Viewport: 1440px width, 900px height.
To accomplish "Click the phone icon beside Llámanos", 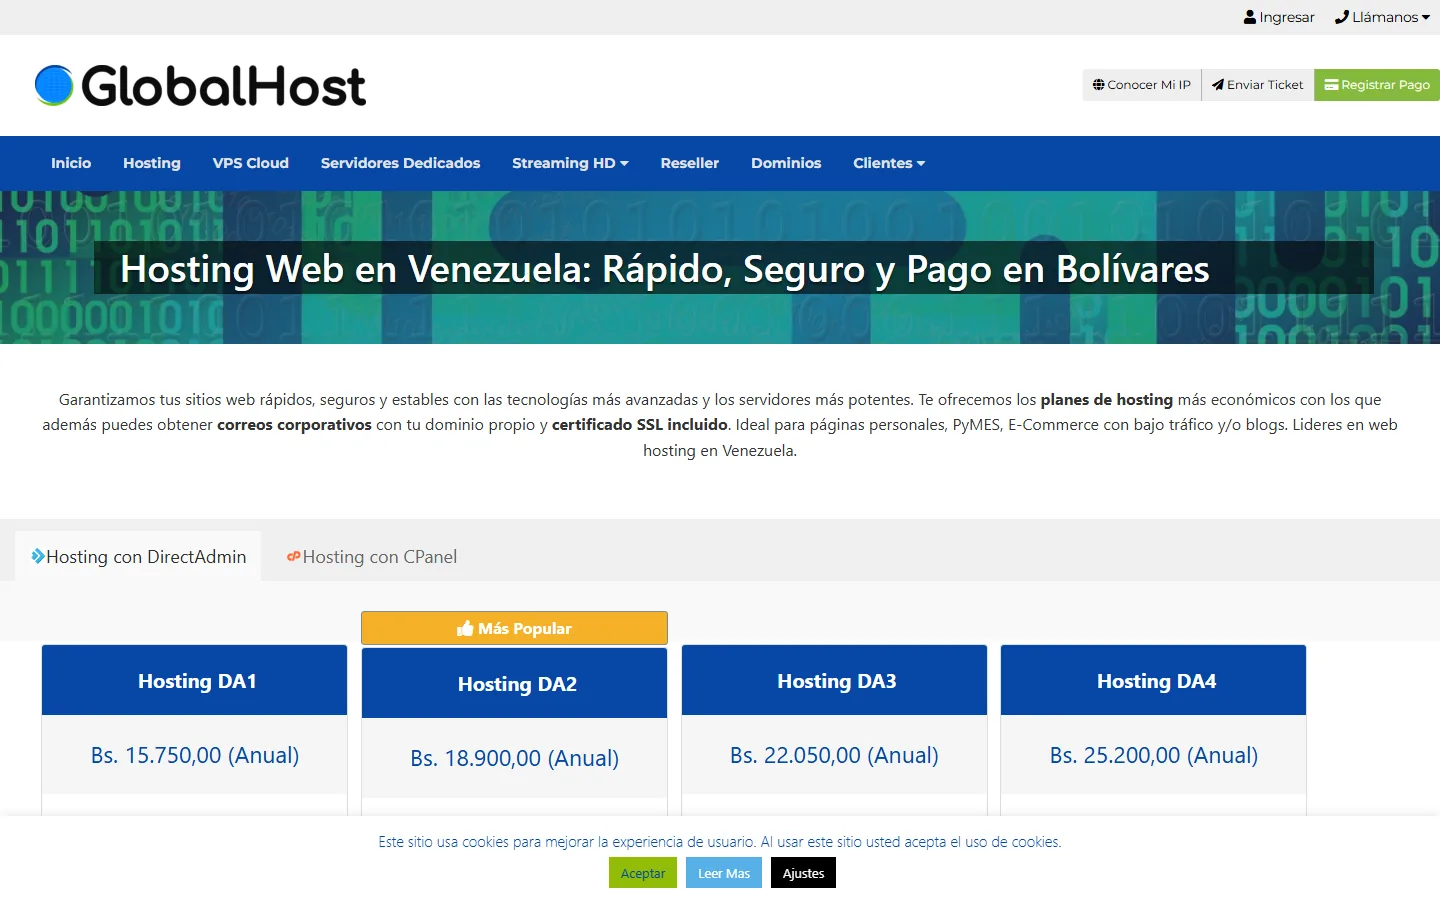I will pos(1340,16).
